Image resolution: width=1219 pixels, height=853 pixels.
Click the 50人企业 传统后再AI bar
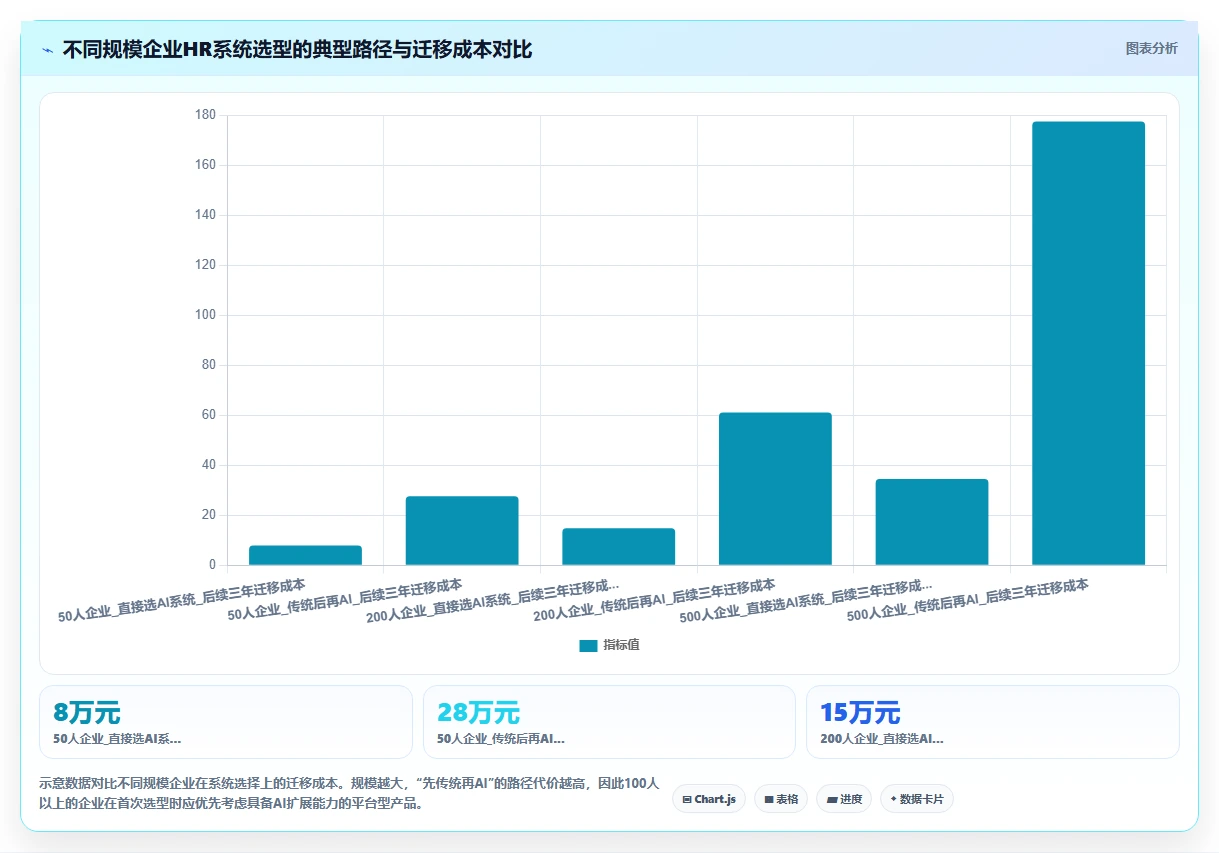point(462,531)
